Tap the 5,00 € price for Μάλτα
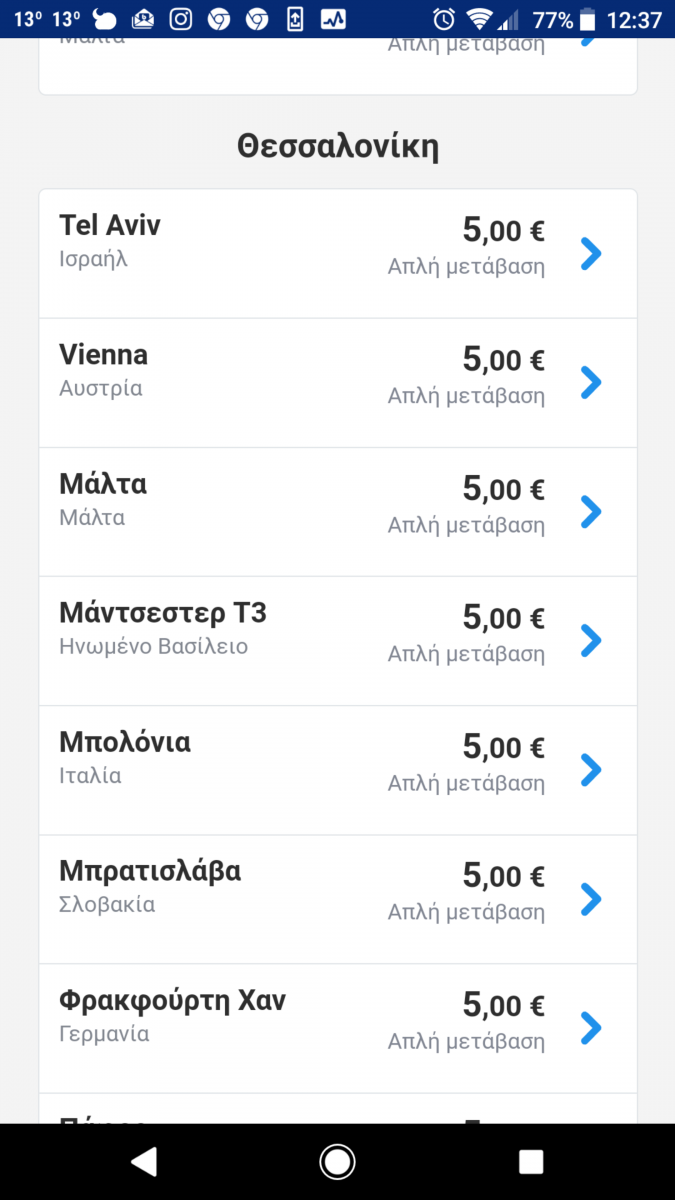 click(503, 489)
